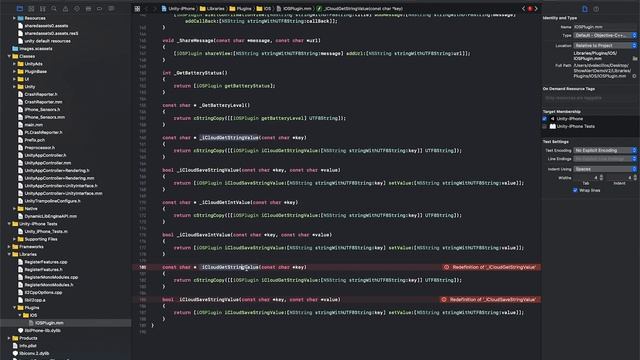Collapse the Plugins folder
This screenshot has width=640, height=360.
point(14,308)
